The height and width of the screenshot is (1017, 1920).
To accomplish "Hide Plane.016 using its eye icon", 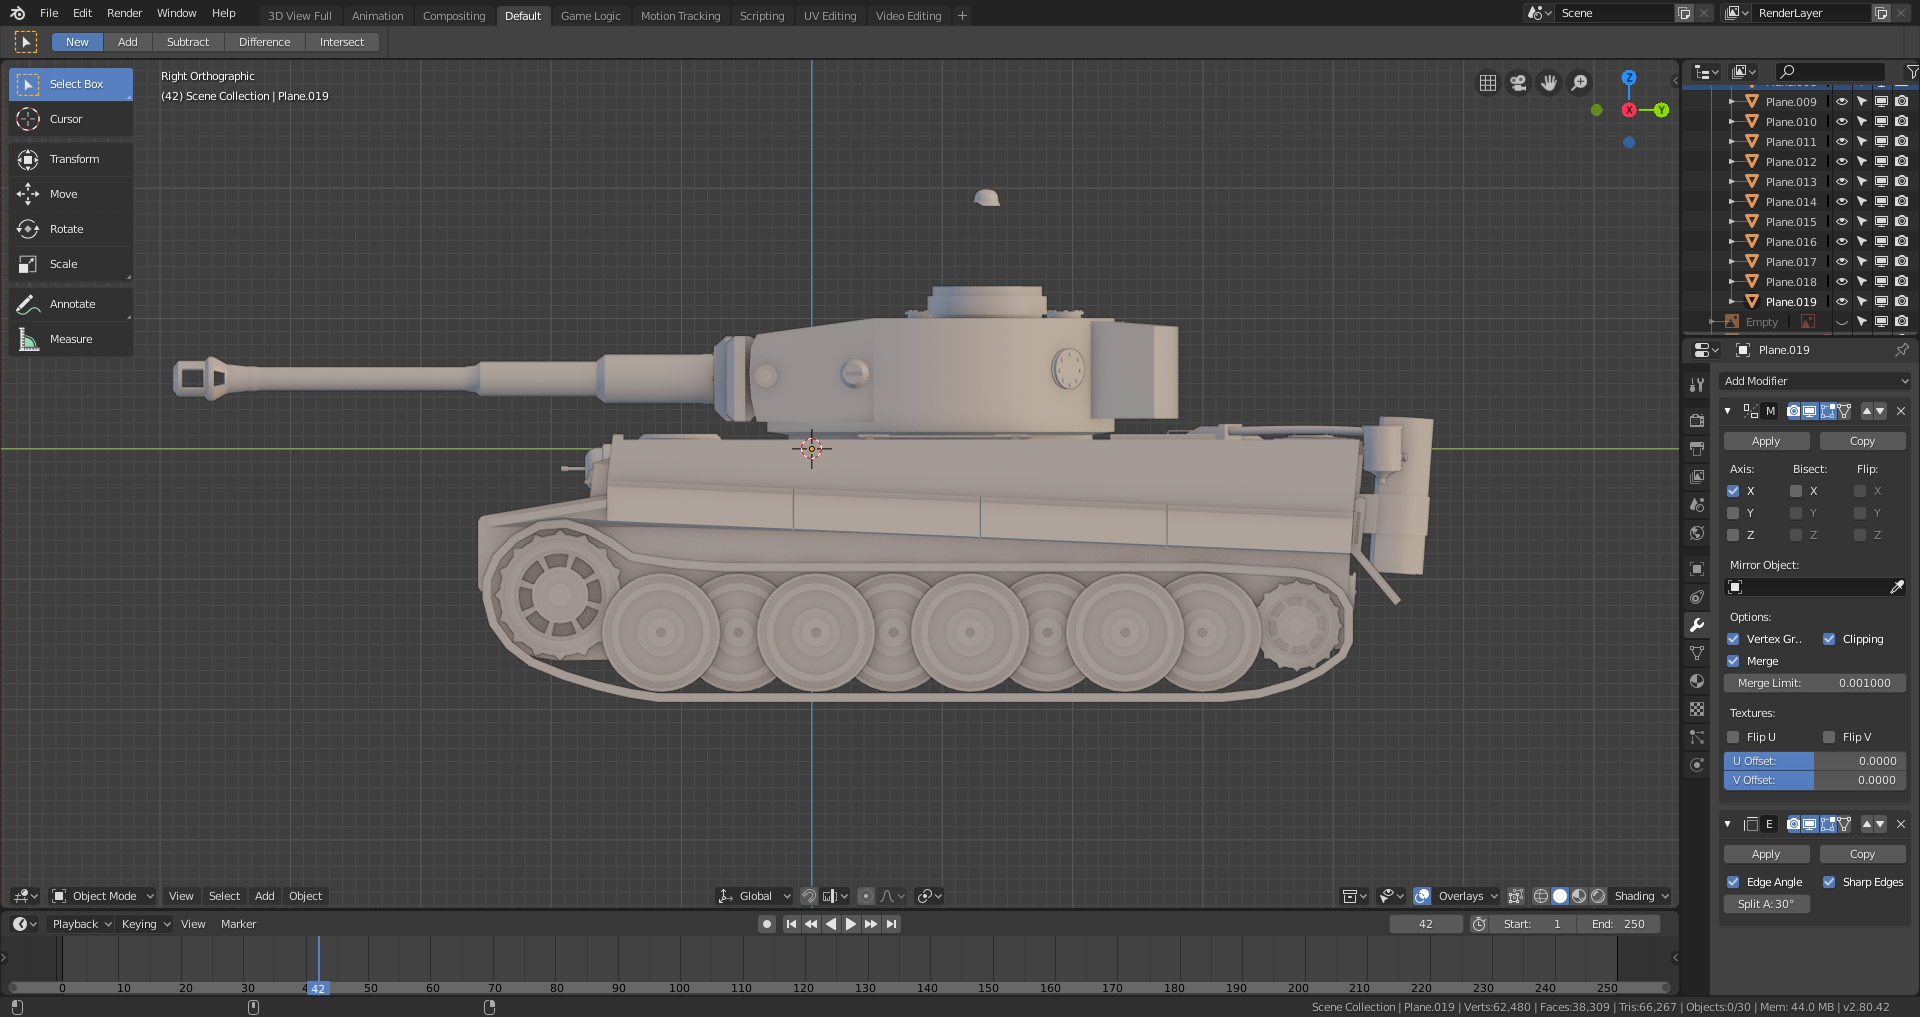I will (x=1841, y=242).
